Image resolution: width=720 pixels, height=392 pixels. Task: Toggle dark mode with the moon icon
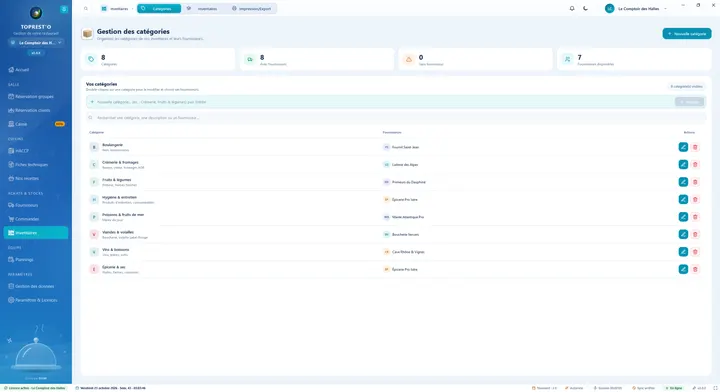585,8
